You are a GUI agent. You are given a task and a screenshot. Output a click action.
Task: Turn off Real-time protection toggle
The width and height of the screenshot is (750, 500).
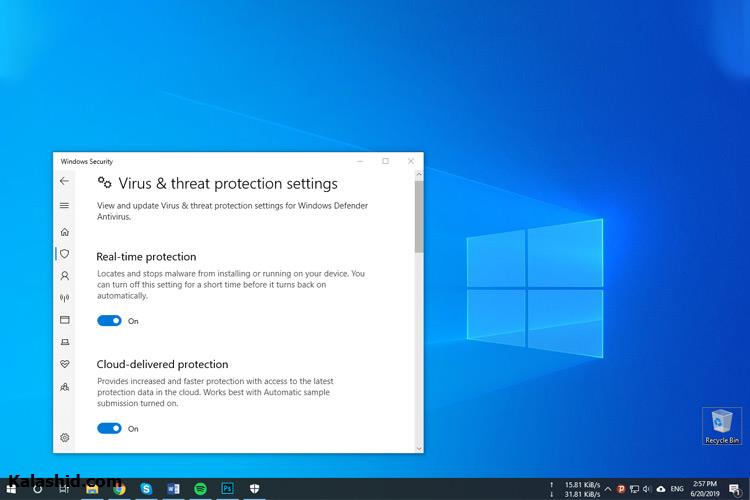(109, 321)
